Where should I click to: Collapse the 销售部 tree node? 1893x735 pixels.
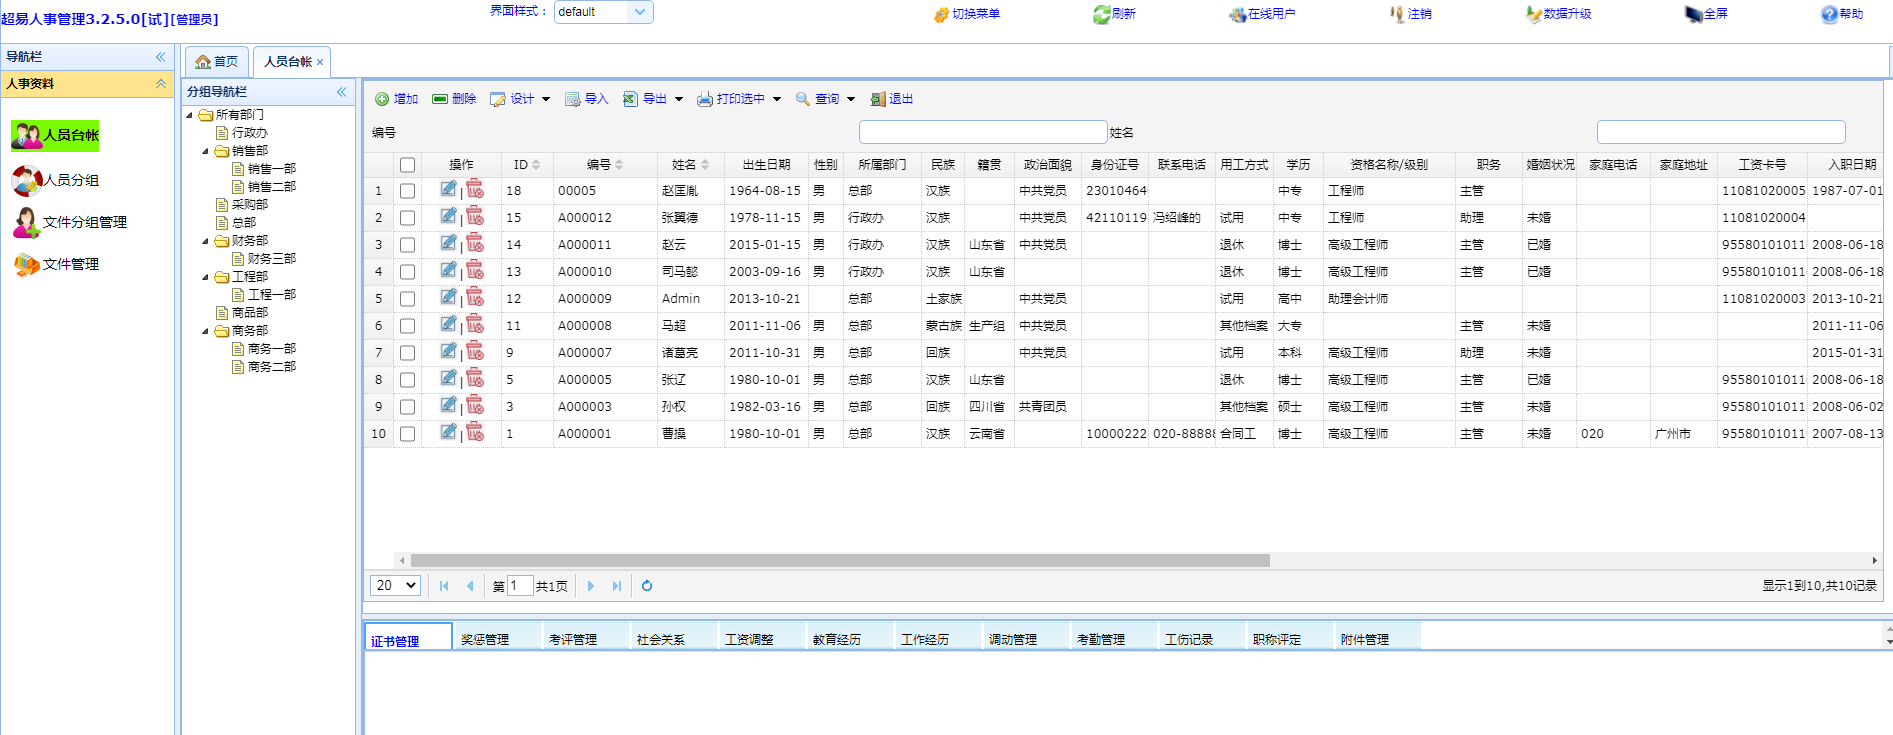[x=206, y=151]
